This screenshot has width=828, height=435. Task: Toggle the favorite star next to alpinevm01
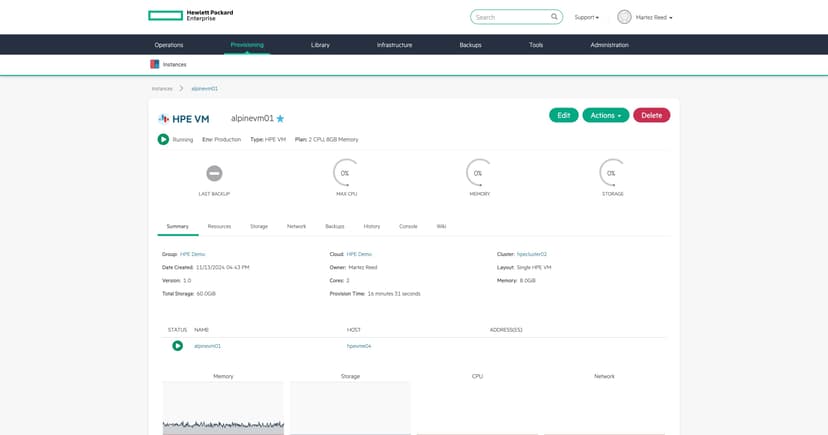(280, 119)
